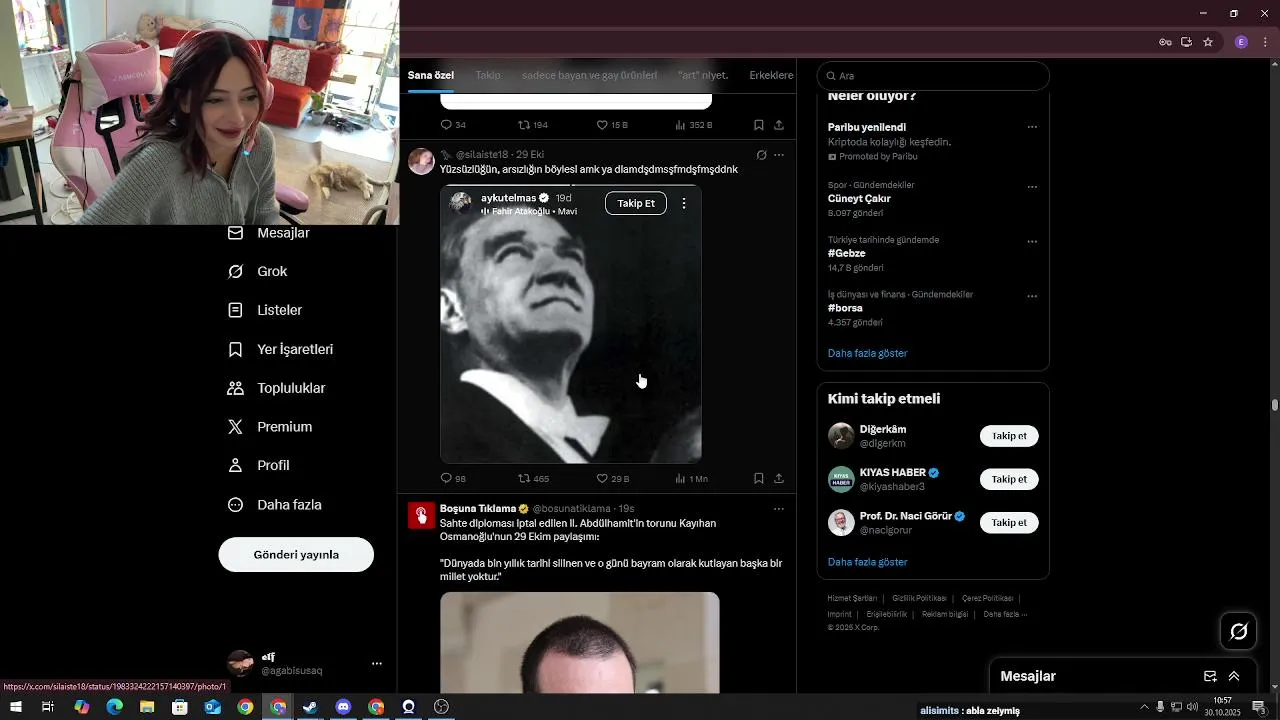Click the page vertical scrollbar thumb
The width and height of the screenshot is (1280, 720).
click(x=1275, y=405)
